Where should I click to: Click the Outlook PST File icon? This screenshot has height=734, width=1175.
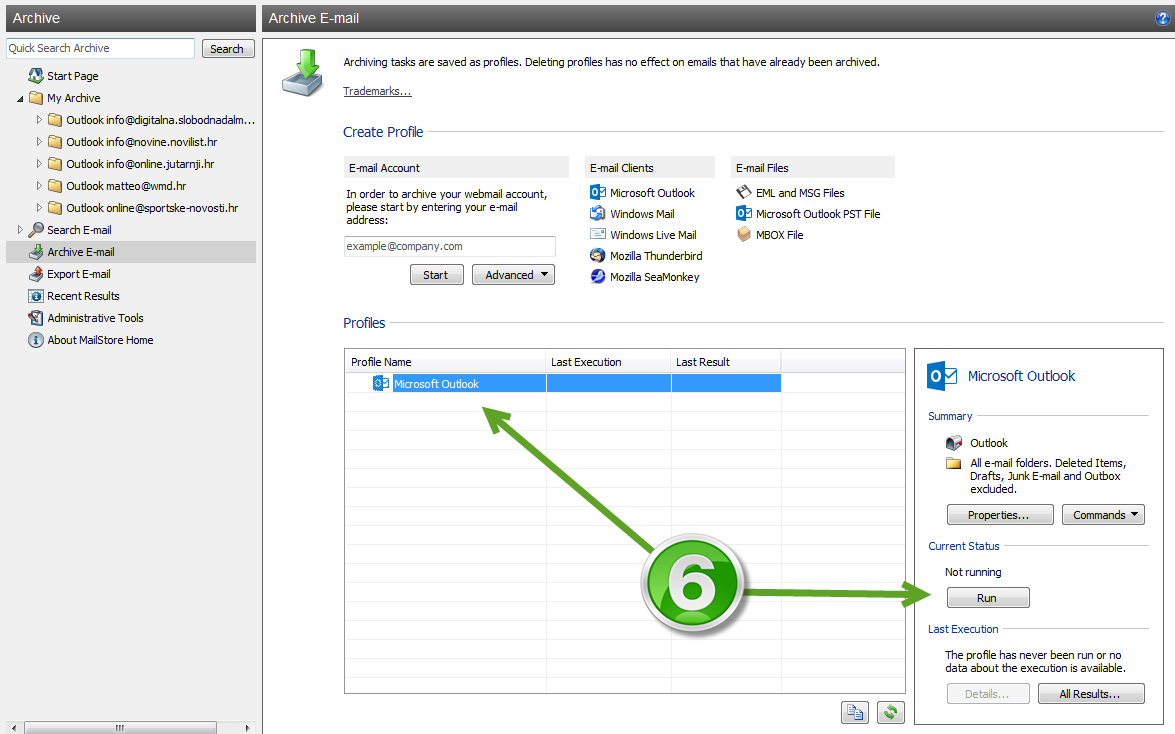743,213
